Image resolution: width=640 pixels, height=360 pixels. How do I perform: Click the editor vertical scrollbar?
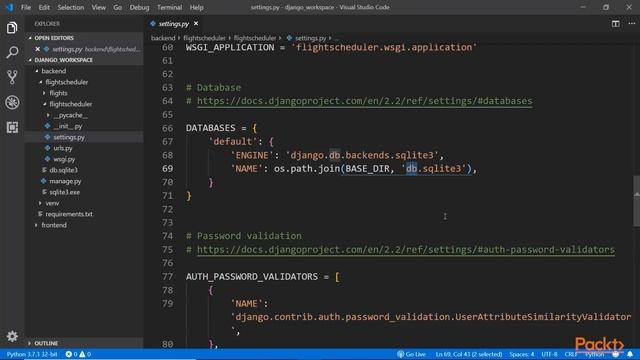[636, 201]
